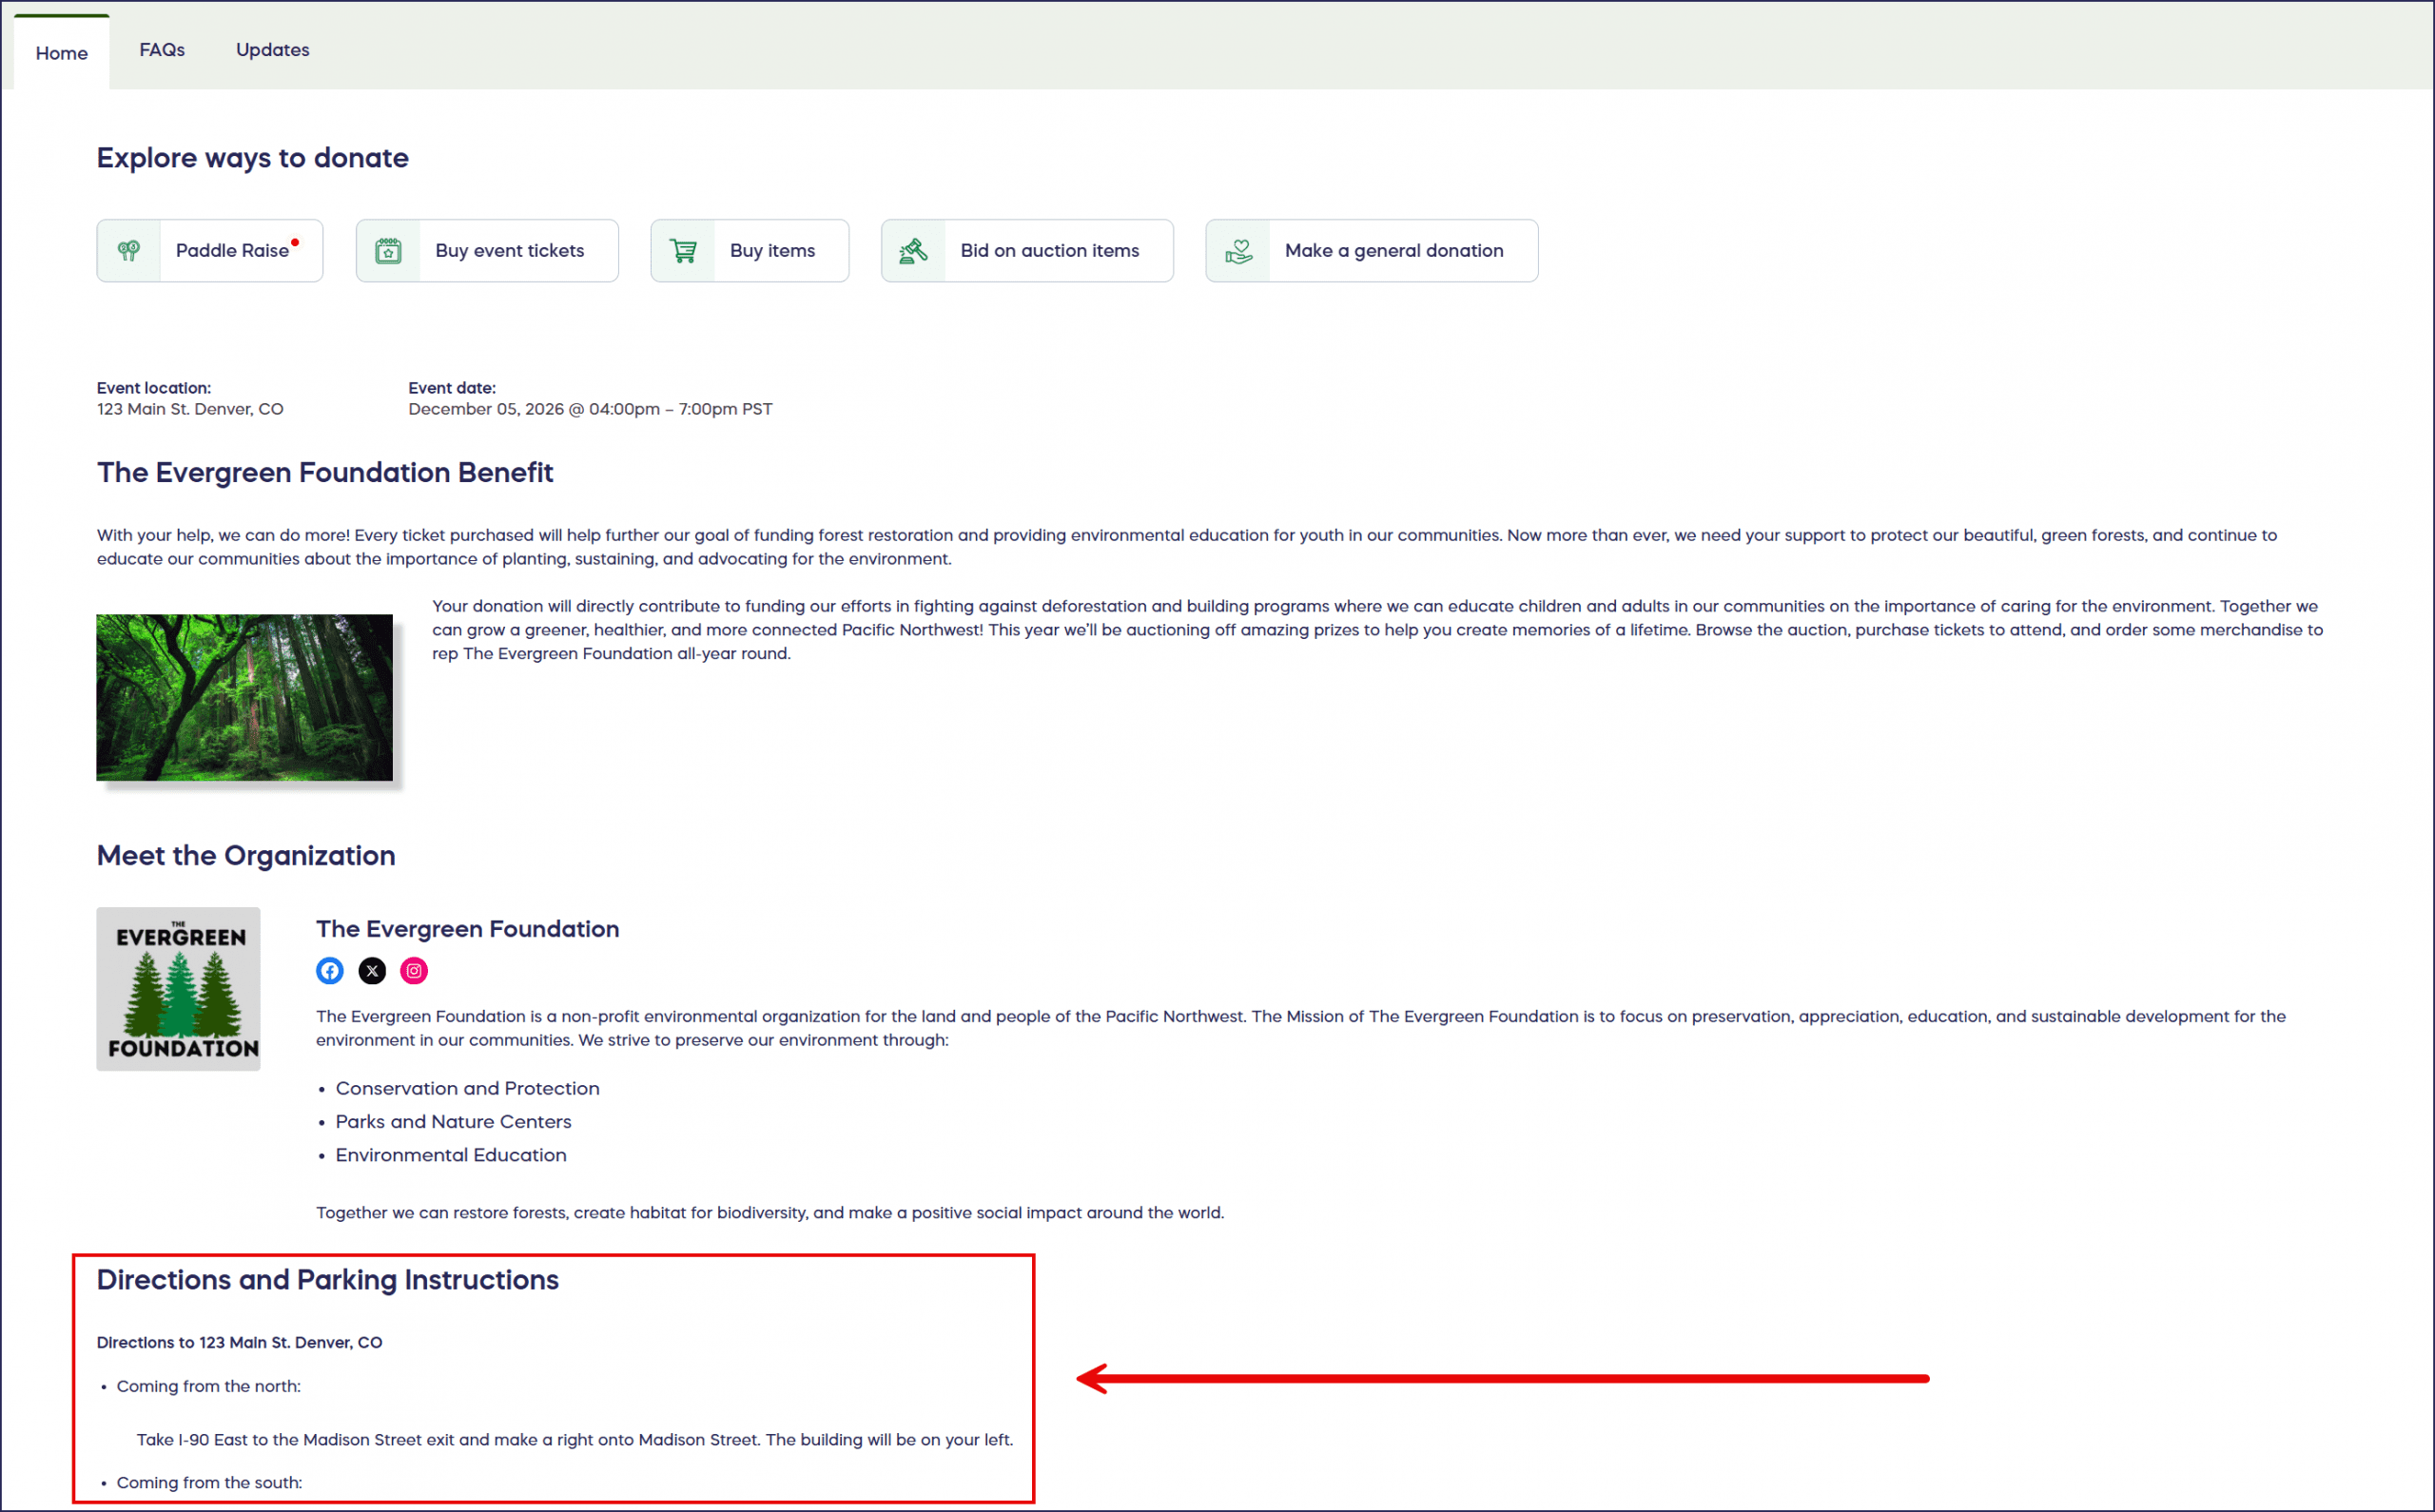Select Buy event tickets button

(509, 251)
